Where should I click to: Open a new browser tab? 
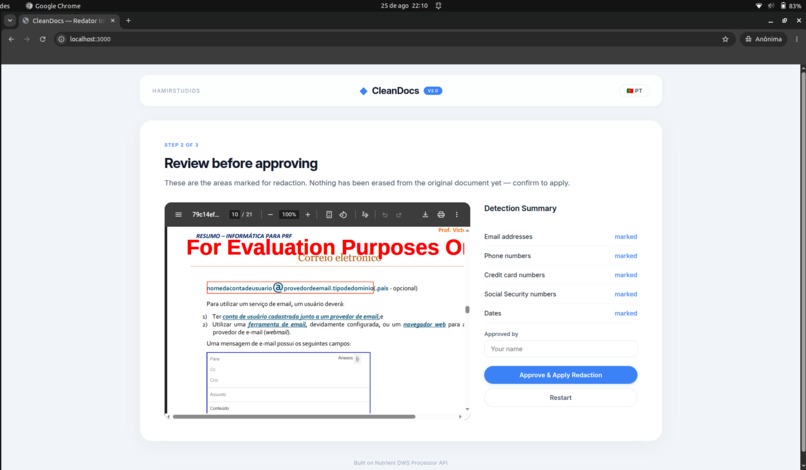128,21
